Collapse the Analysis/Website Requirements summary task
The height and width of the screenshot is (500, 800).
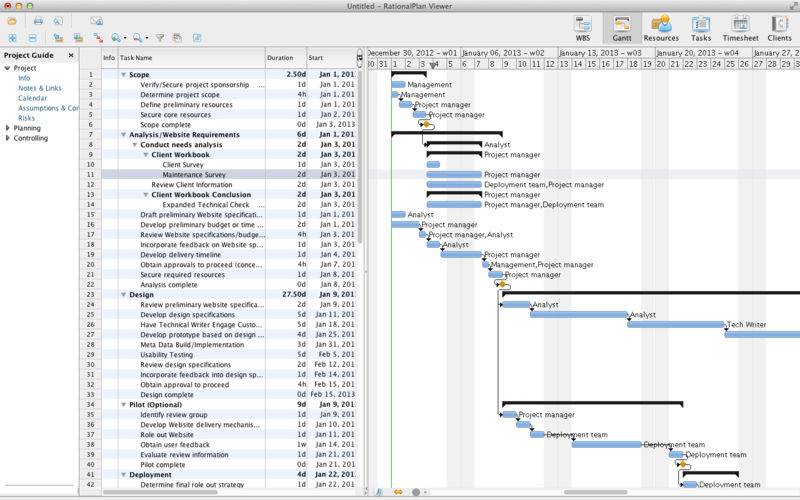tap(123, 135)
